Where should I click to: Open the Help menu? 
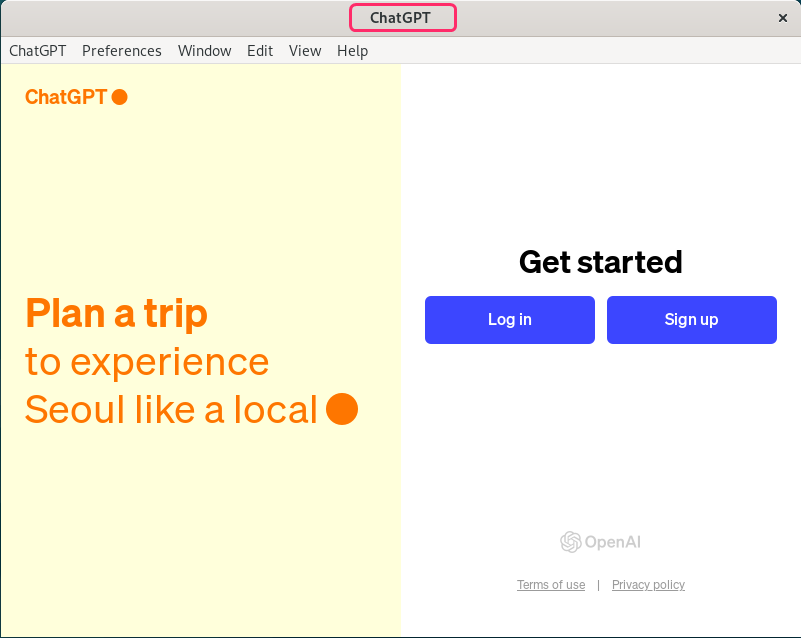coord(352,51)
